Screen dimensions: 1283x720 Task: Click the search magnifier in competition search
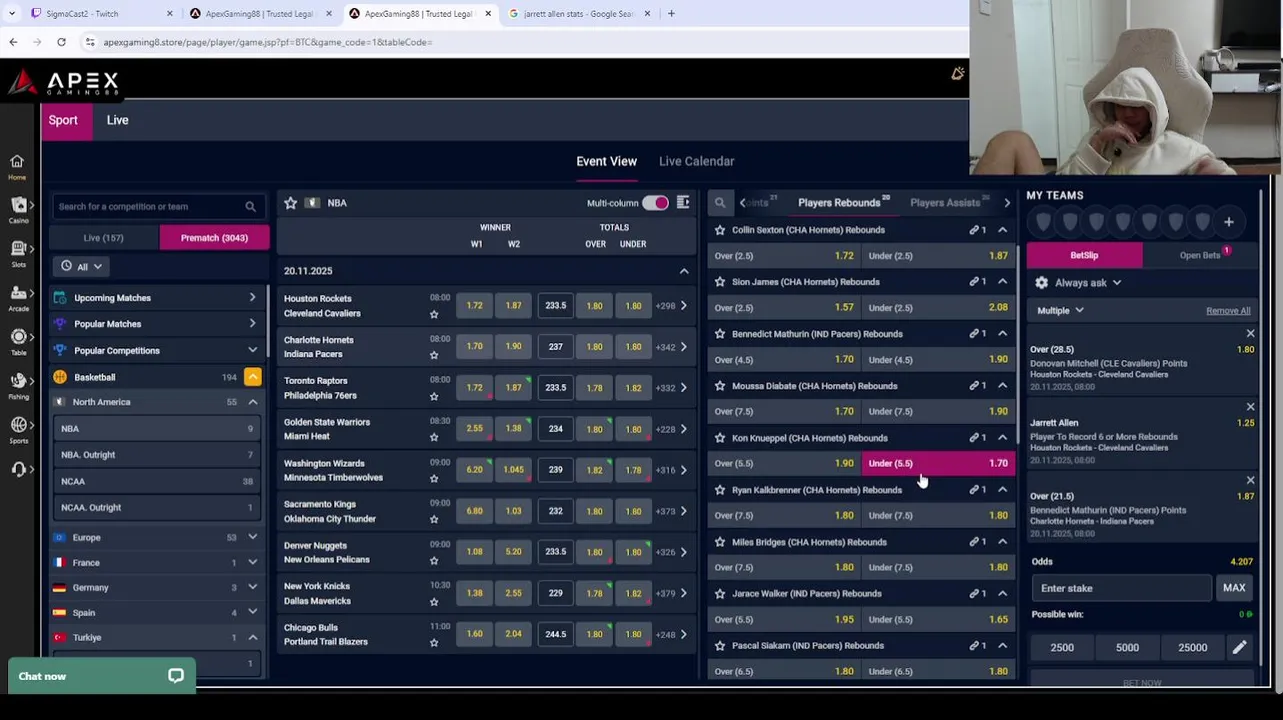click(x=250, y=207)
